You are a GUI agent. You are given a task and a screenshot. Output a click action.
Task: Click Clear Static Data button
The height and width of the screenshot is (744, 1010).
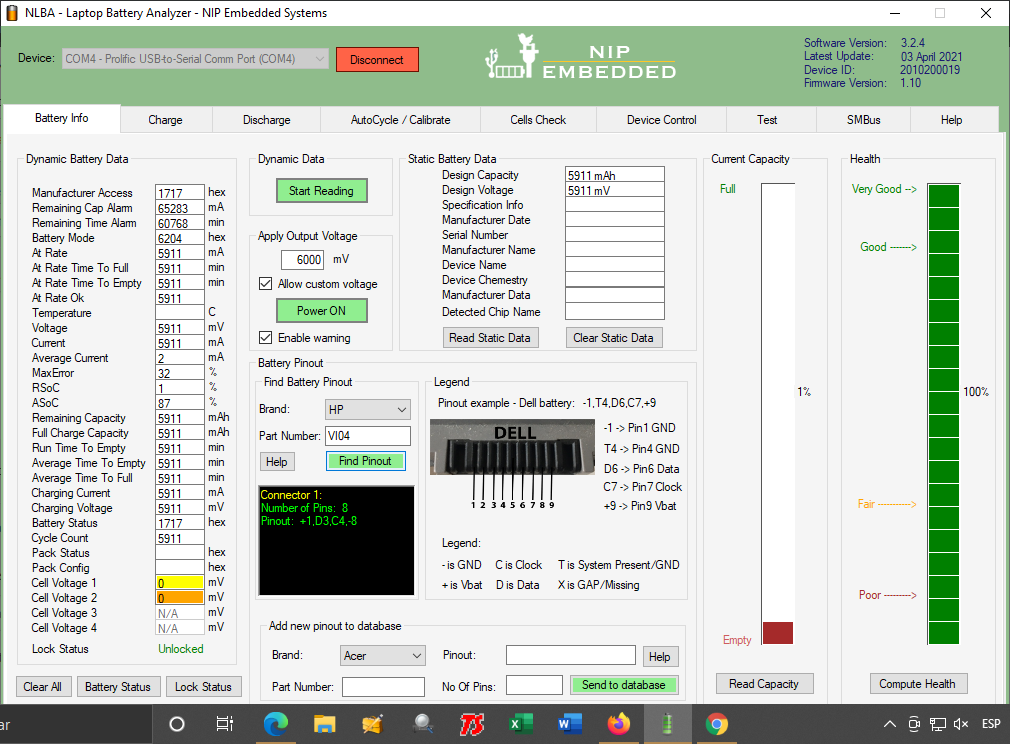pyautogui.click(x=613, y=338)
